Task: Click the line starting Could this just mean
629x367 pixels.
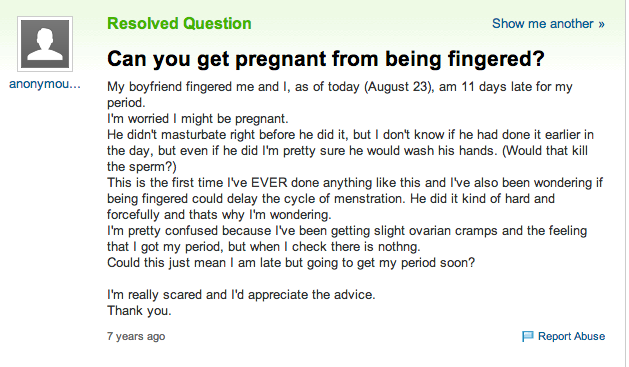Action: coord(291,263)
